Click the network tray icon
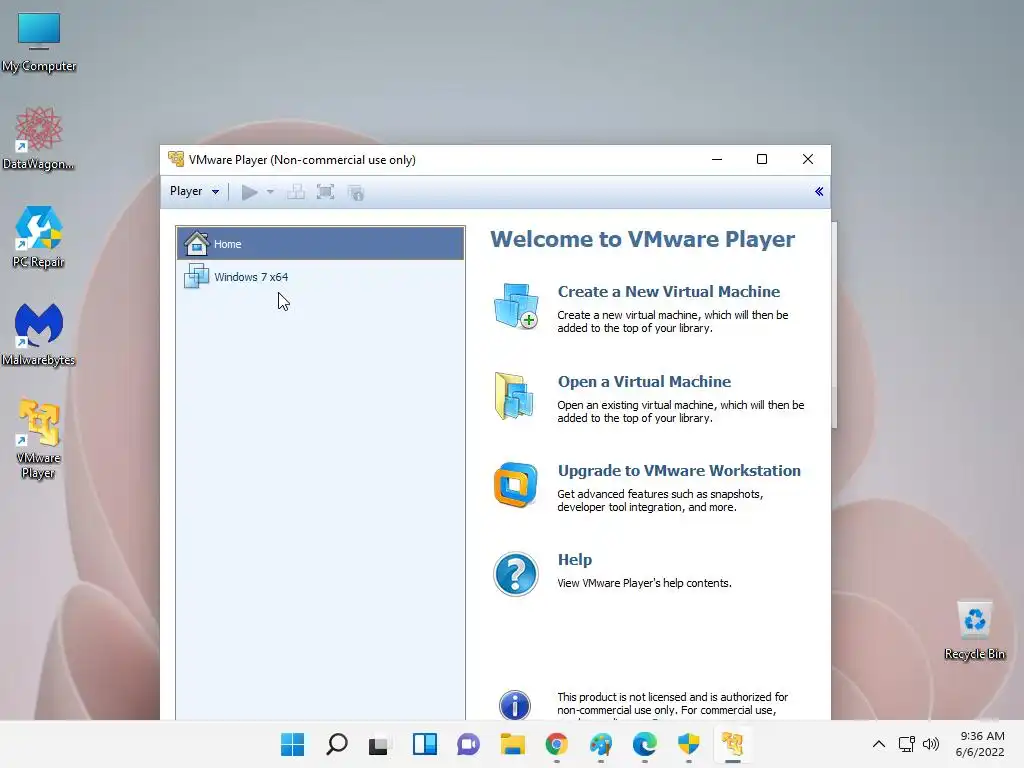Image resolution: width=1024 pixels, height=768 pixels. coord(906,744)
